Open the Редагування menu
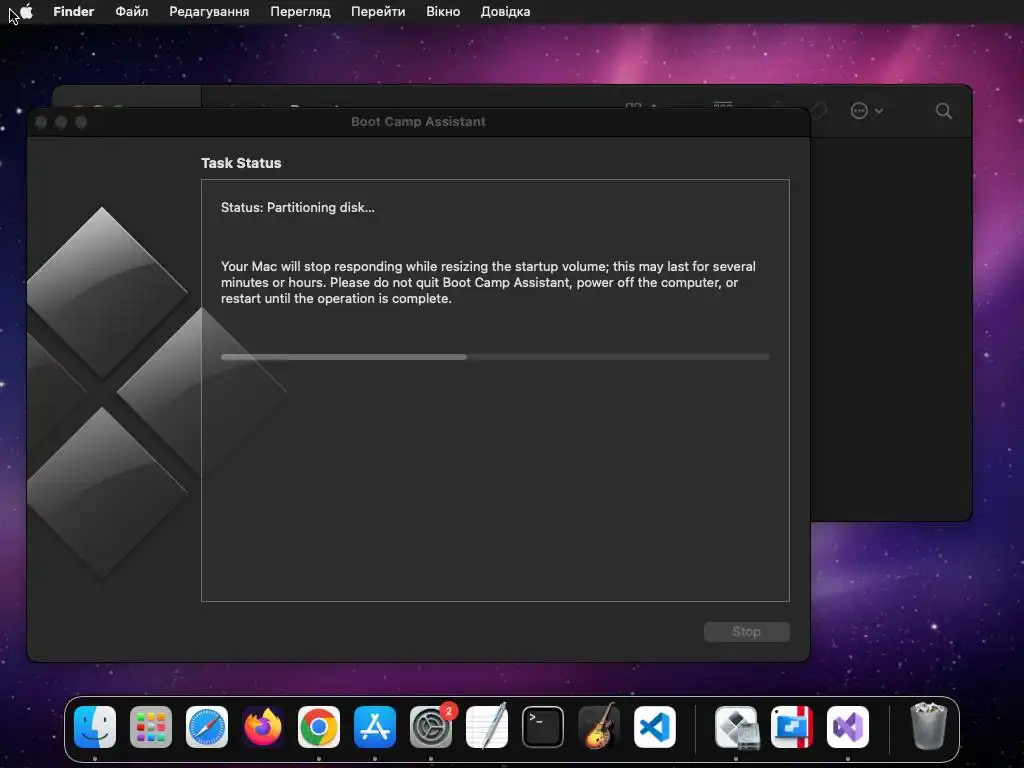1024x768 pixels. (209, 11)
